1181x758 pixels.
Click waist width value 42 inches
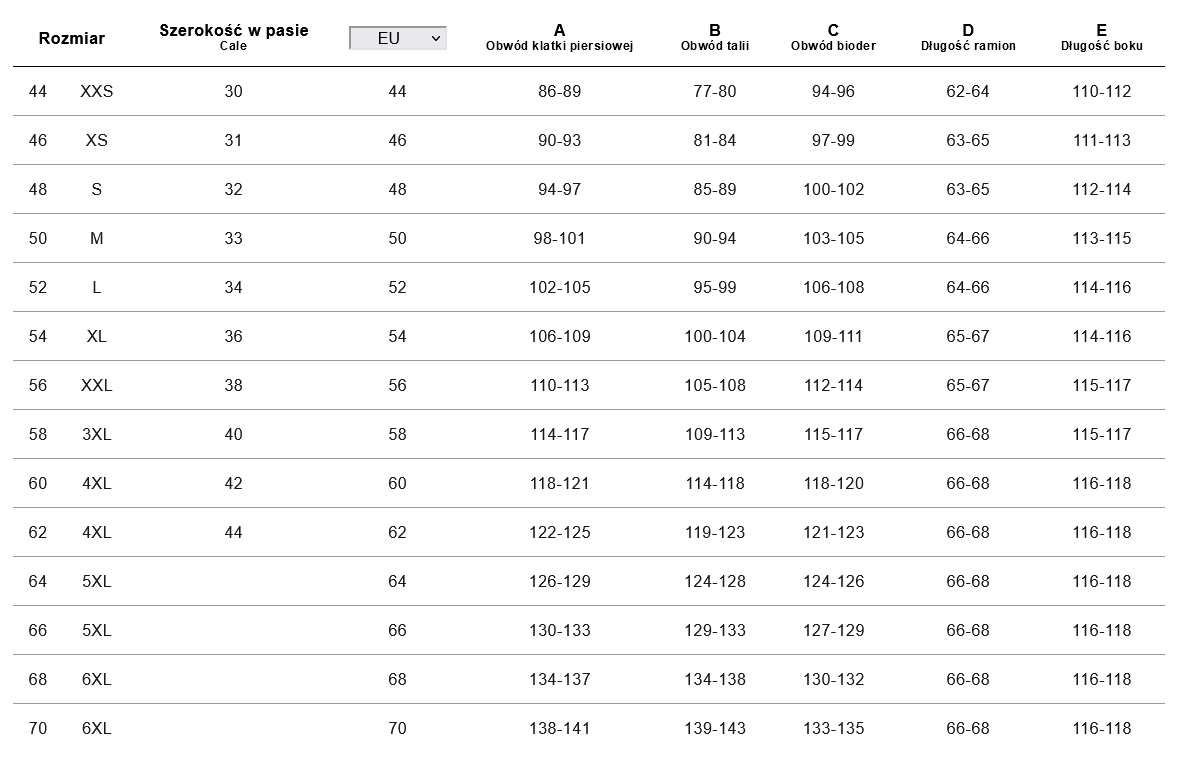coord(233,484)
